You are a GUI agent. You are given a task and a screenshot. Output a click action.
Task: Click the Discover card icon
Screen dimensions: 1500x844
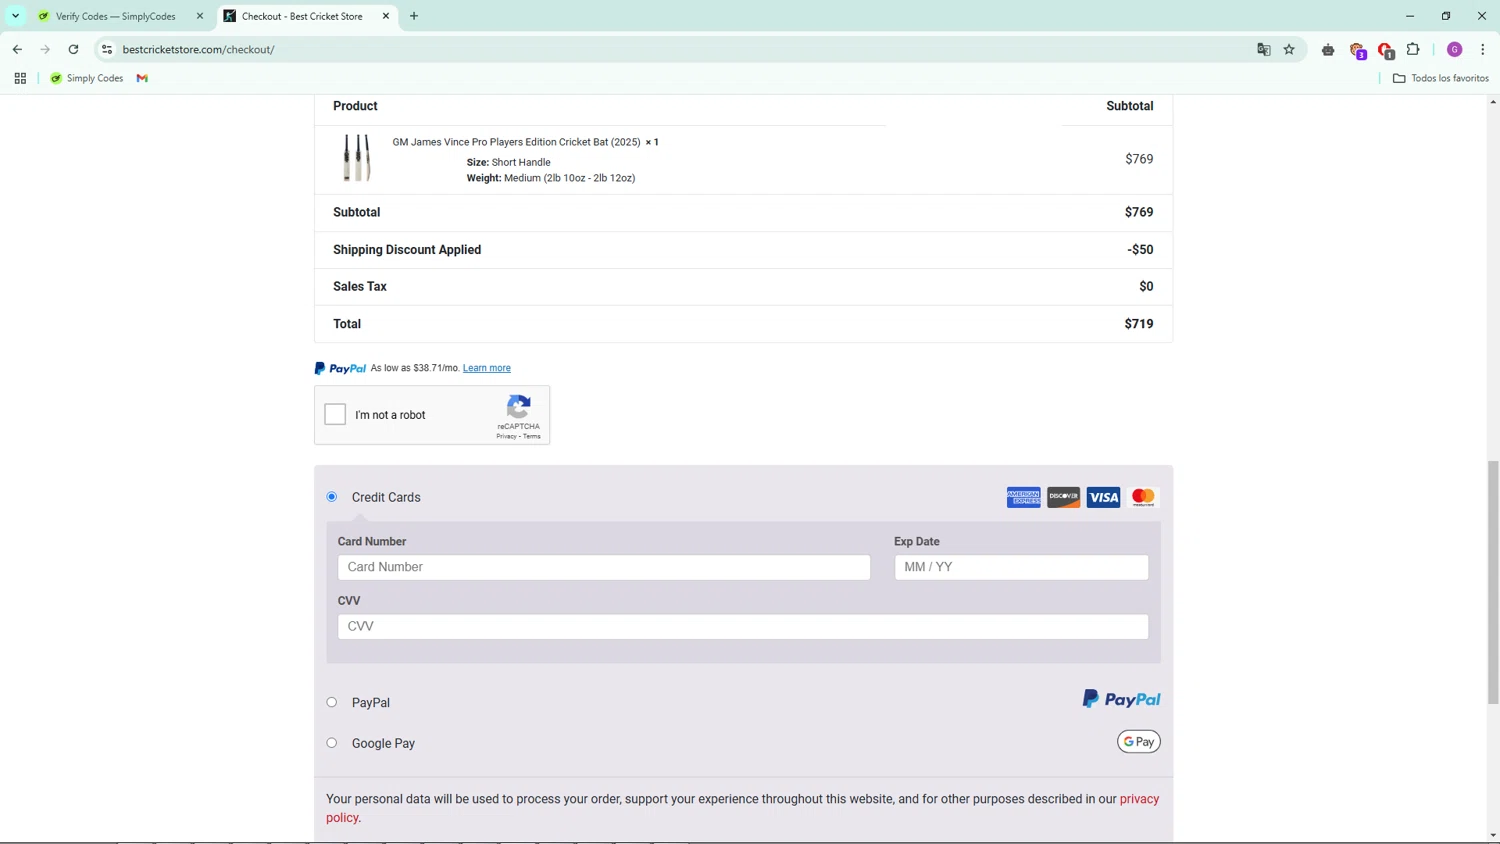[1063, 497]
